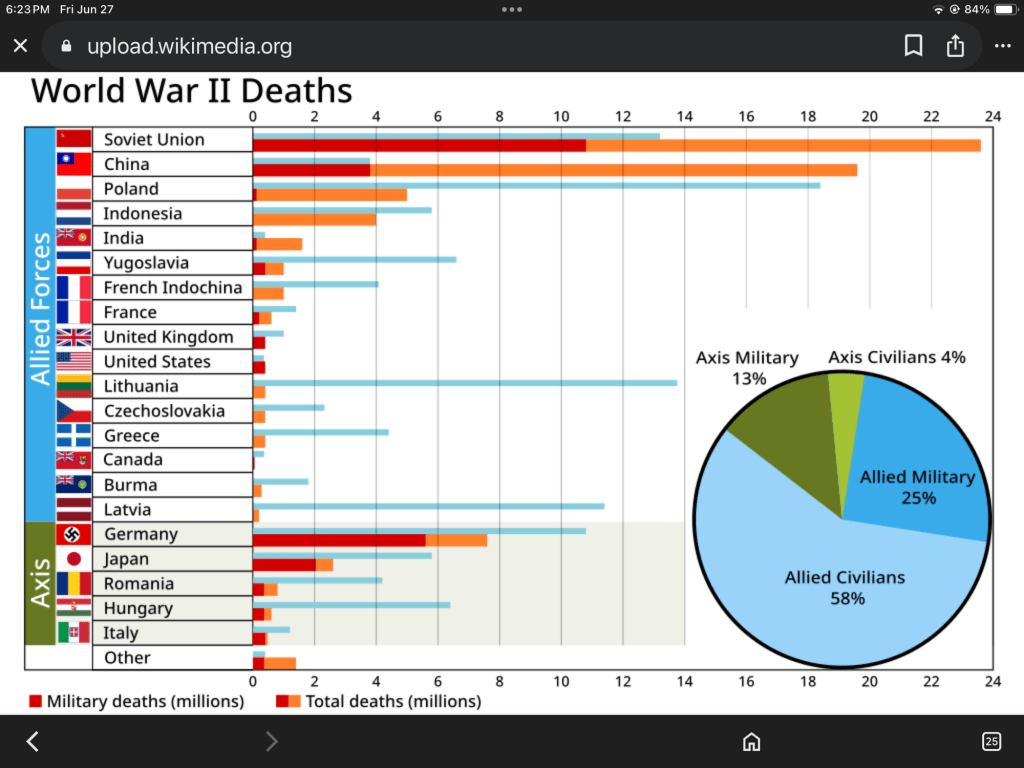Go back using the left chevron
The height and width of the screenshot is (768, 1024).
point(32,741)
